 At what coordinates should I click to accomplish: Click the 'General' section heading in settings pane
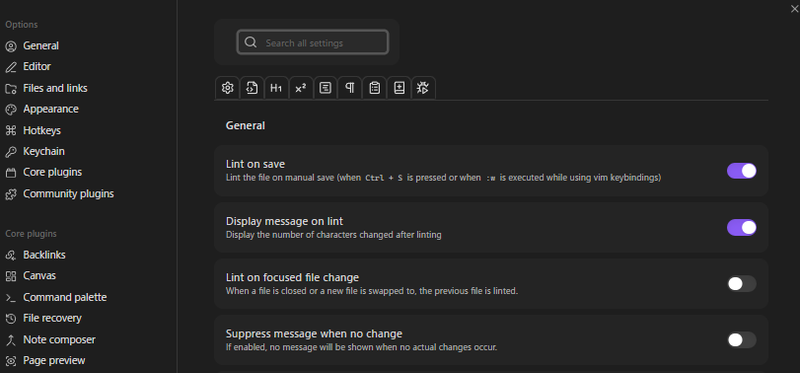click(x=245, y=126)
